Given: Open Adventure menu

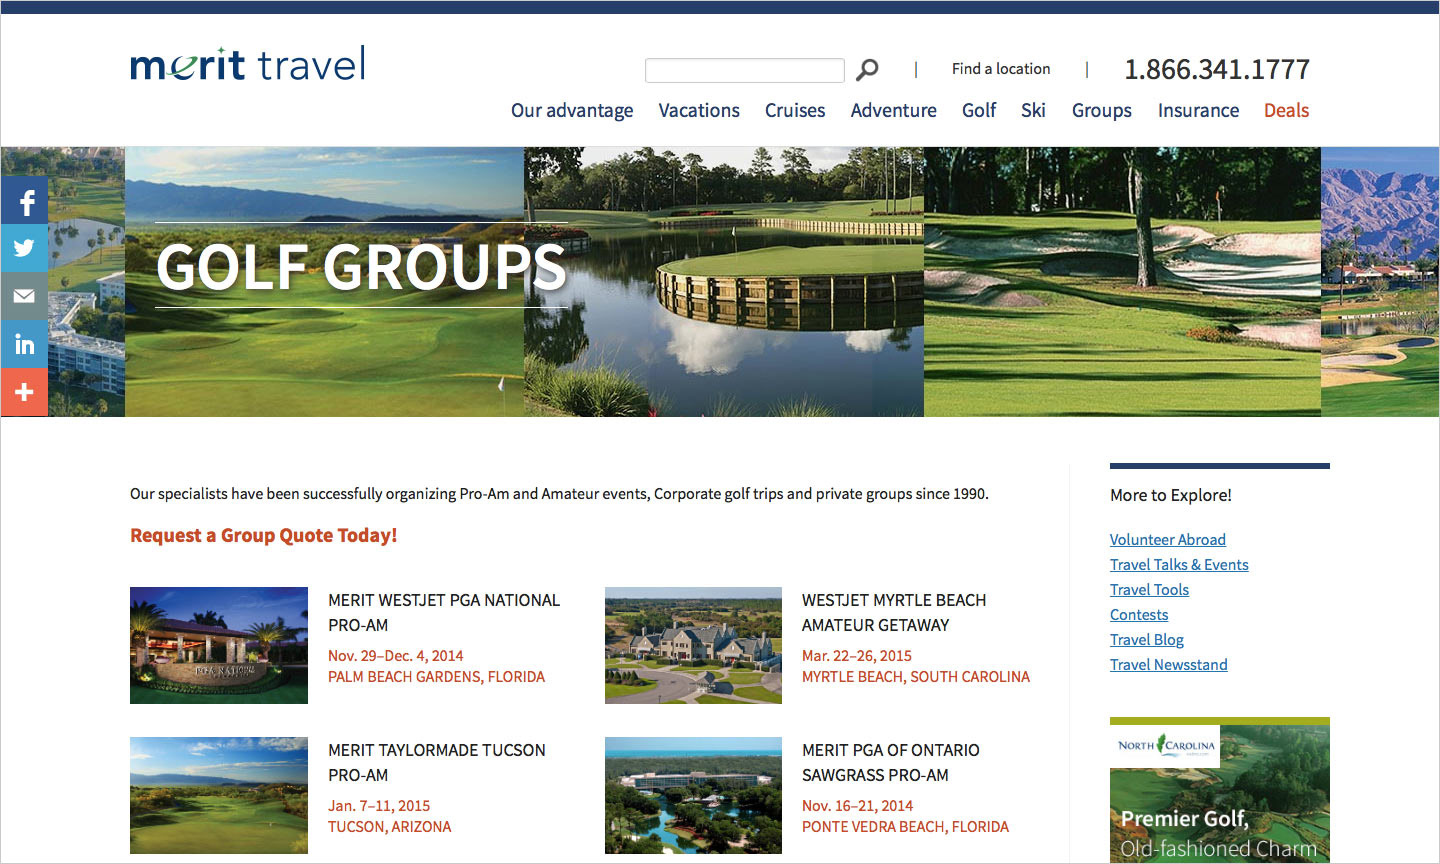Looking at the screenshot, I should [894, 111].
